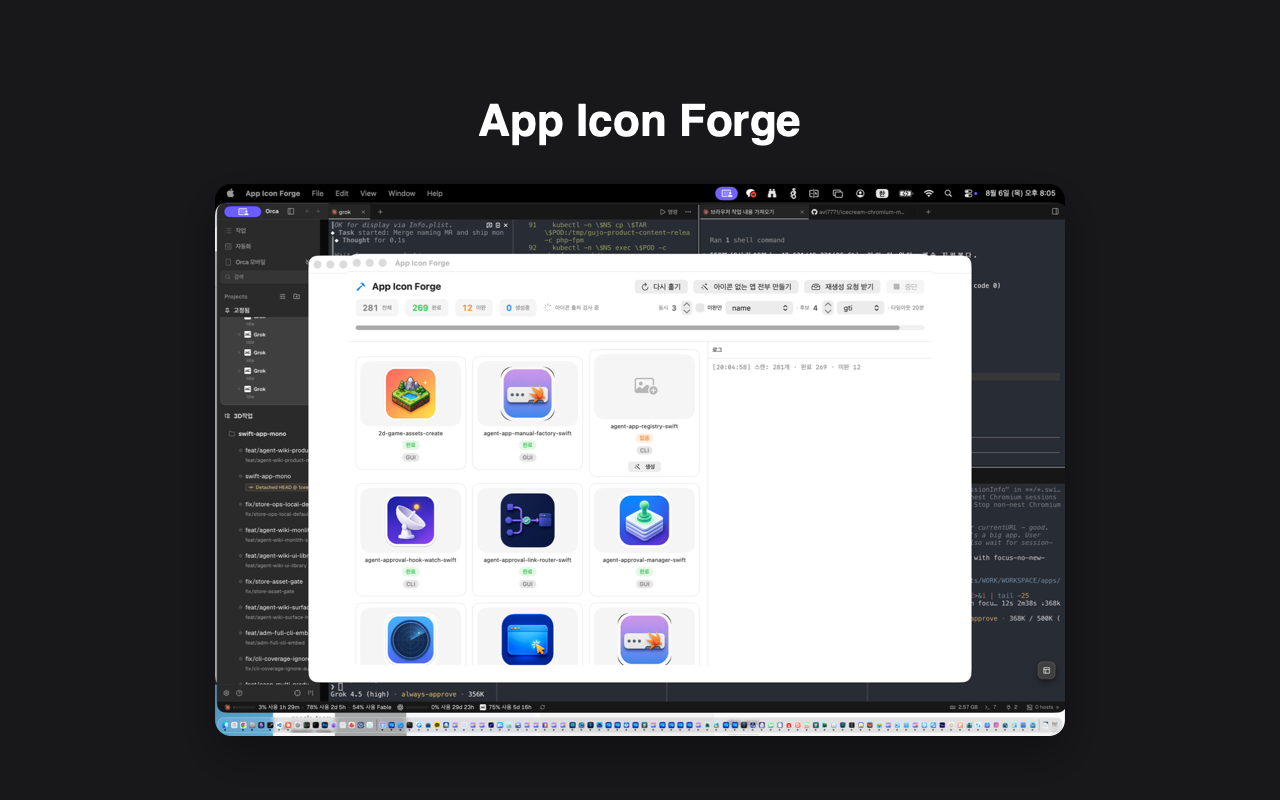This screenshot has width=1280, height=800.
Task: Click new folder icon beside Projects
Action: pyautogui.click(x=297, y=297)
